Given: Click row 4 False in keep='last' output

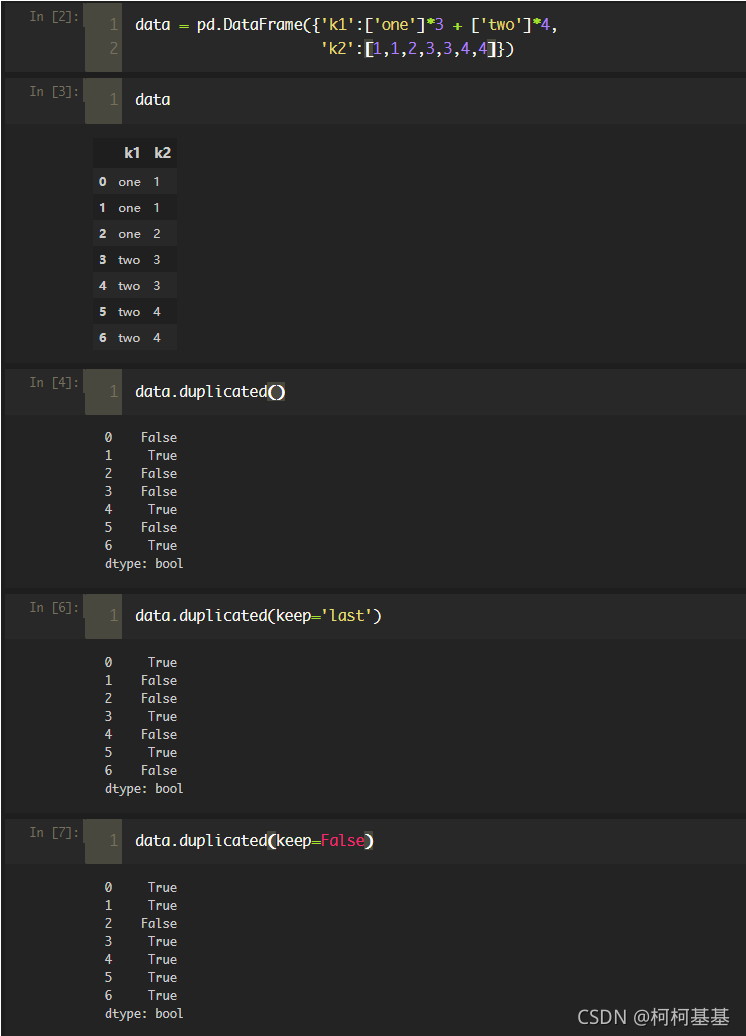Looking at the screenshot, I should 159,734.
